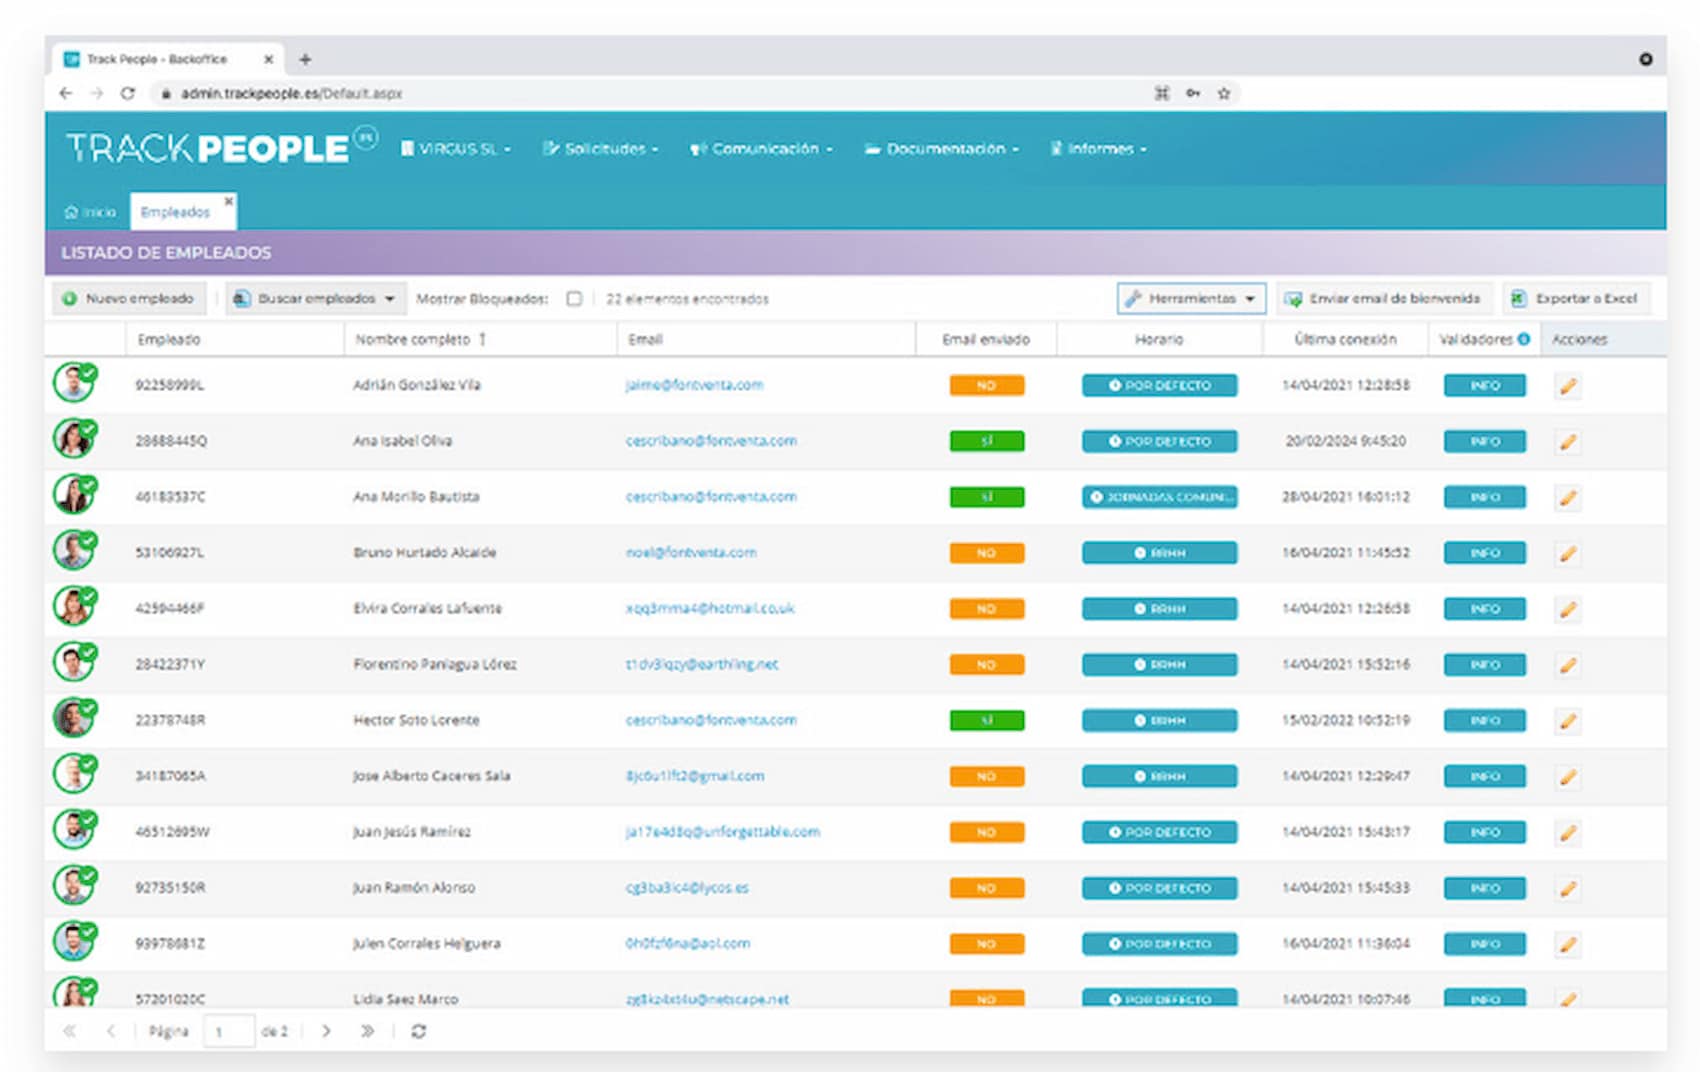The height and width of the screenshot is (1072, 1700).
Task: Edit Bruno Hurtado Alcaide via pencil icon
Action: pos(1568,553)
